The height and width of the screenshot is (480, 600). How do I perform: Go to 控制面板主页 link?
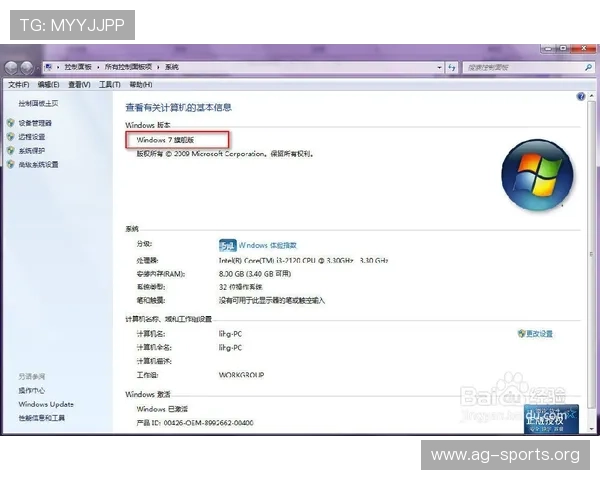point(38,103)
